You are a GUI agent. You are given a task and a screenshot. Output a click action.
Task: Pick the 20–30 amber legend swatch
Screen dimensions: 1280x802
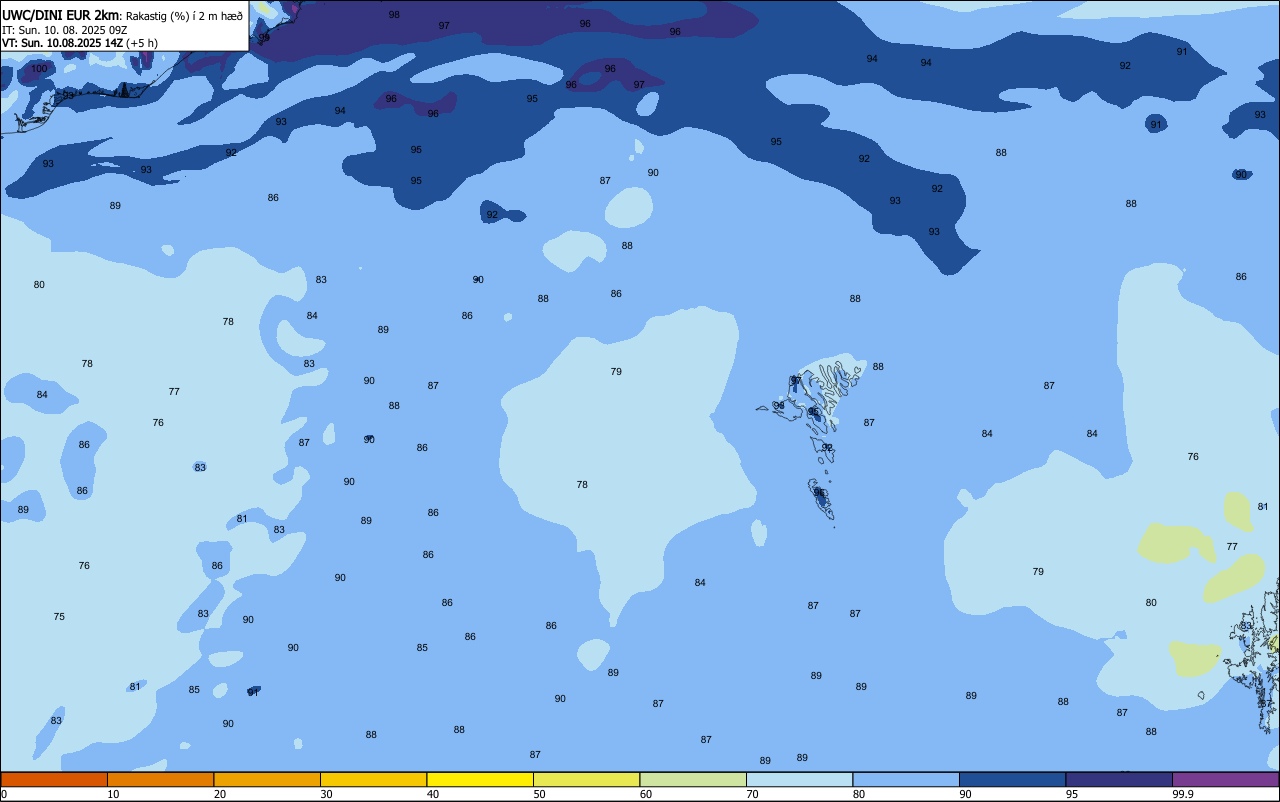[x=267, y=779]
